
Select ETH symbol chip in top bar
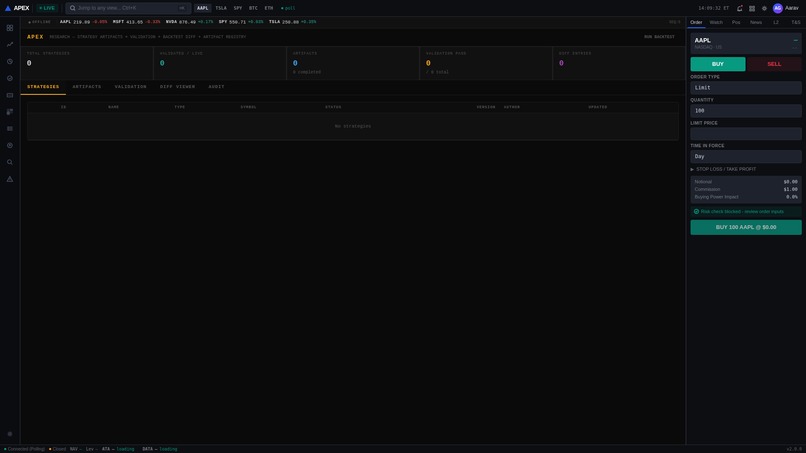pyautogui.click(x=269, y=8)
